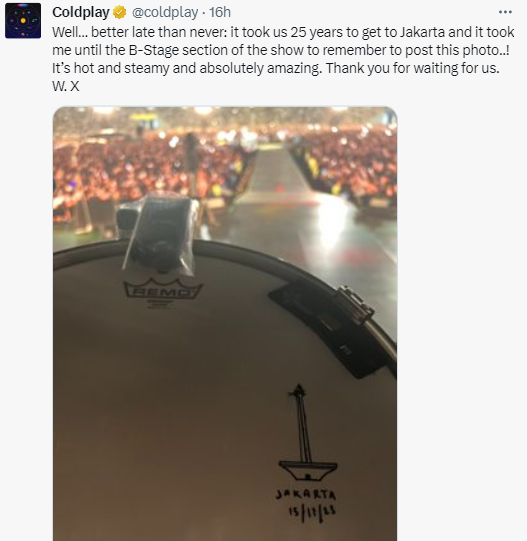Click "Thank you for waiting for us" sentence
Screen dimensions: 527x541
click(413, 68)
